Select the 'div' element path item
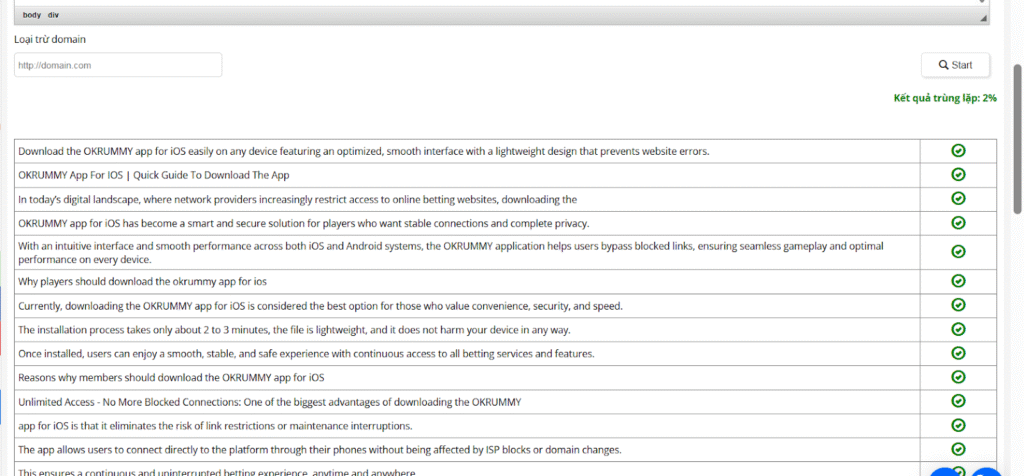Viewport: 1024px width, 476px height. click(53, 15)
